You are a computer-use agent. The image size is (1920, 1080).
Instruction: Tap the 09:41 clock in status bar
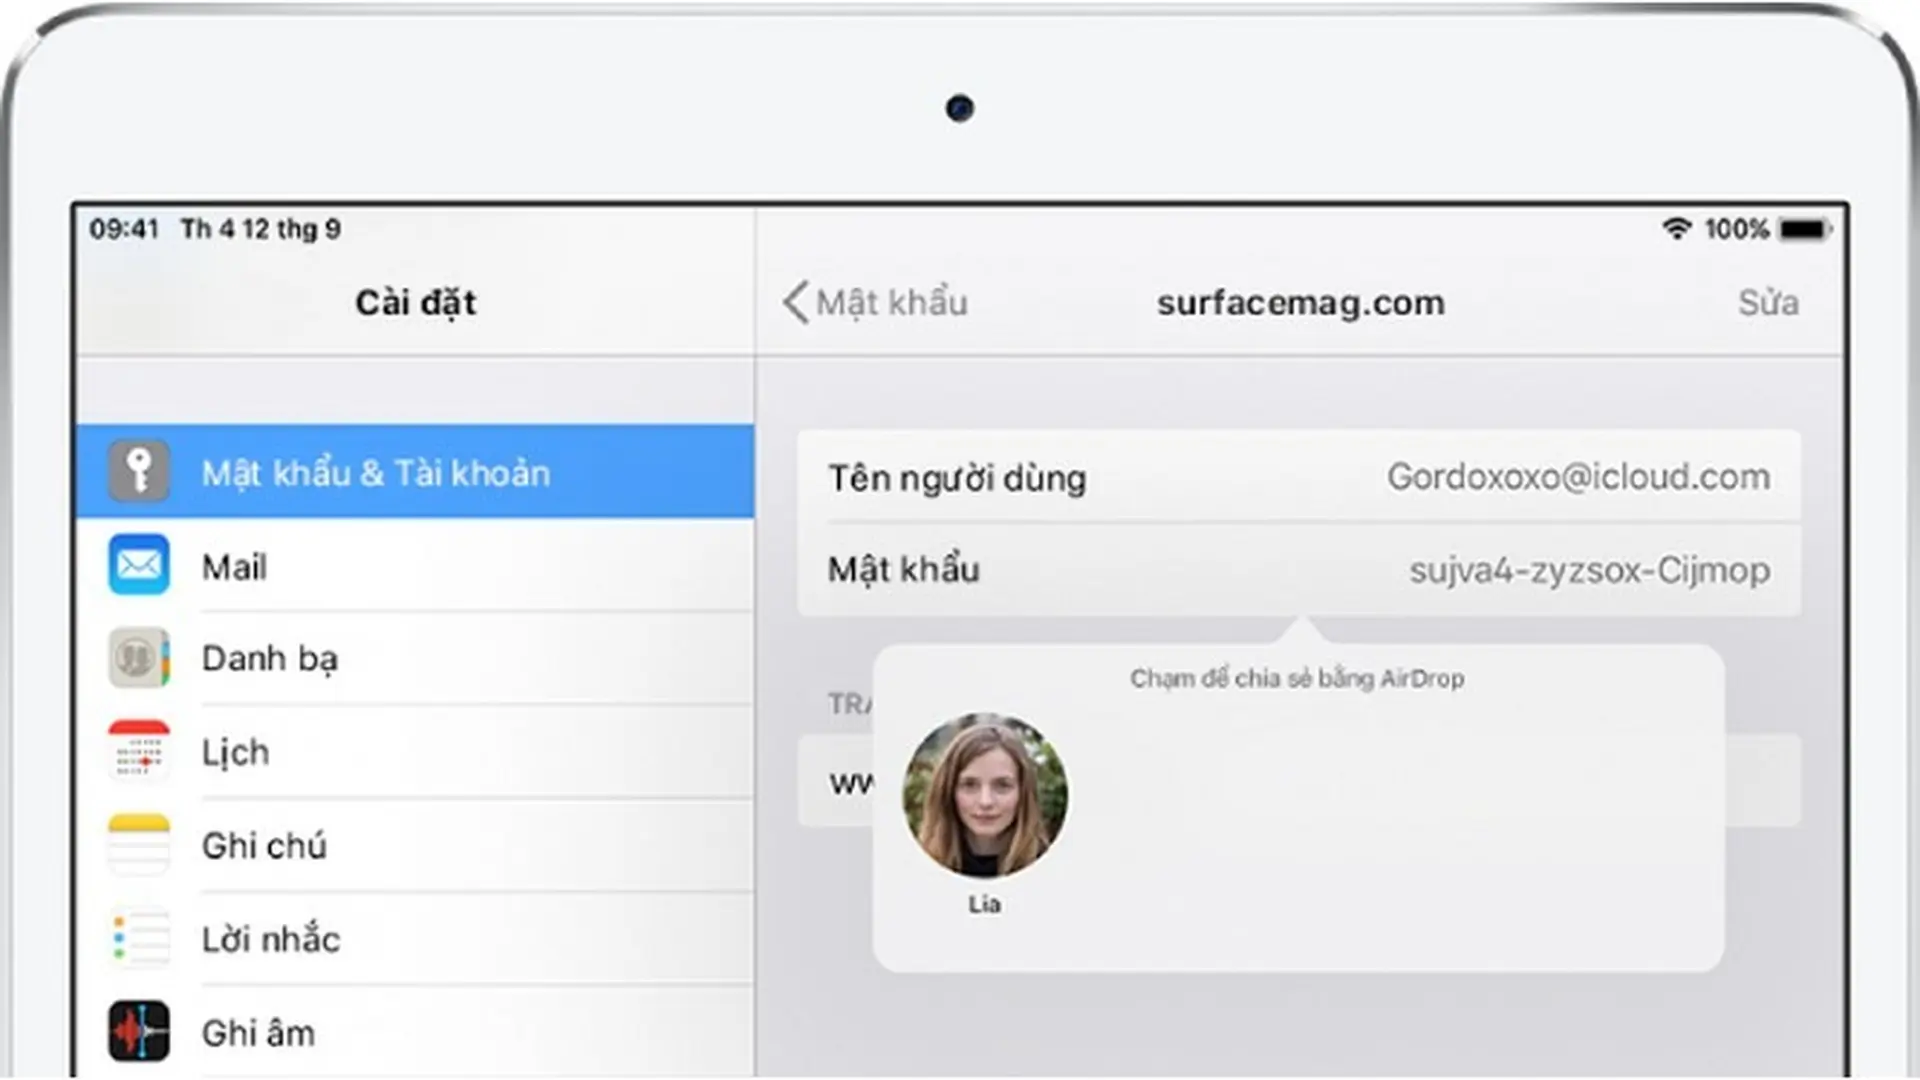[124, 229]
